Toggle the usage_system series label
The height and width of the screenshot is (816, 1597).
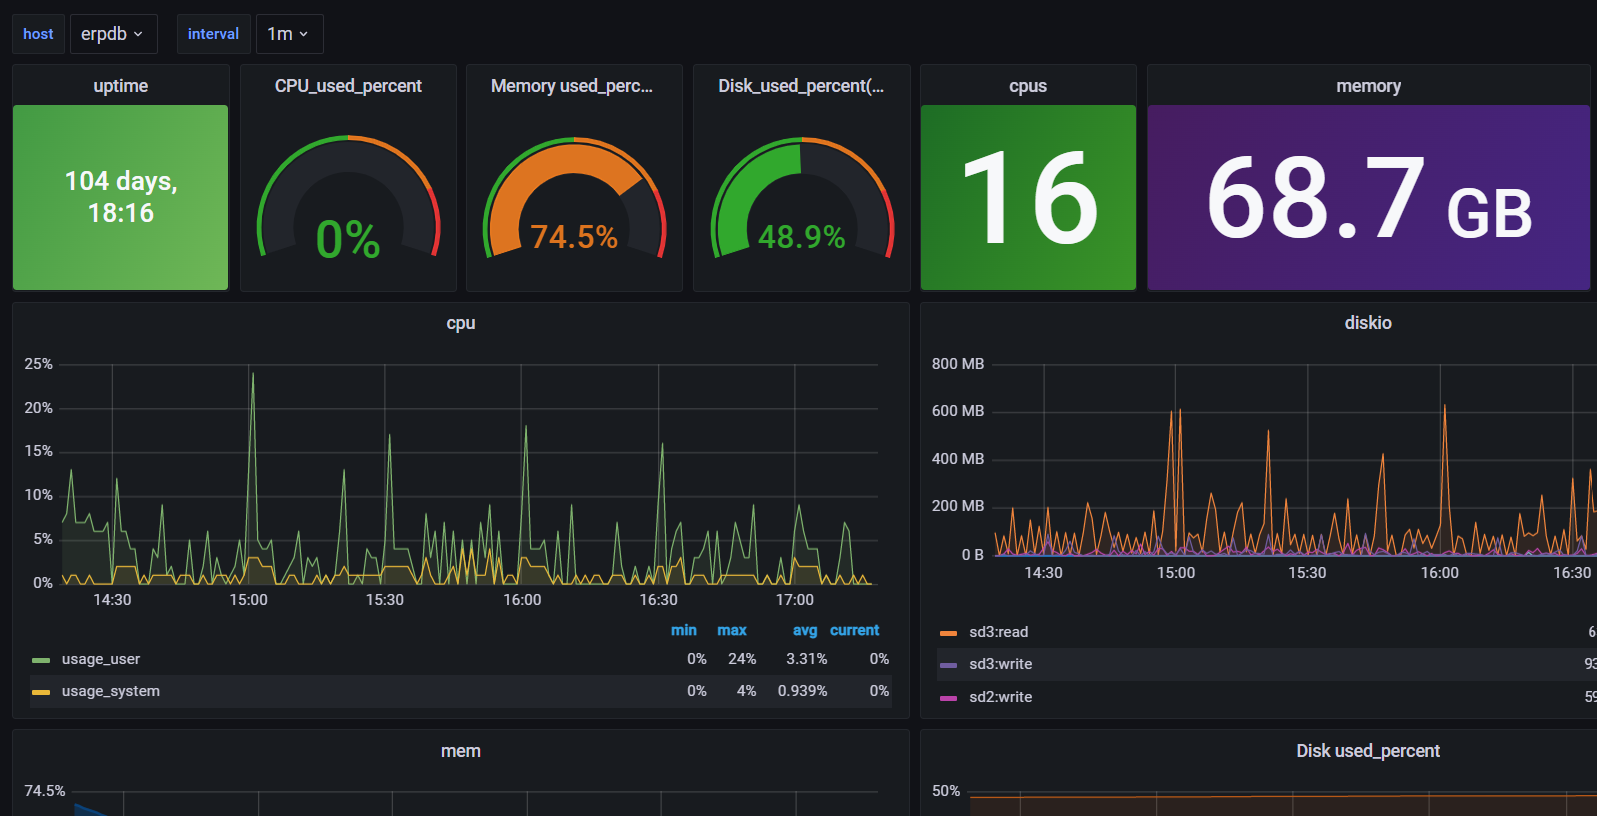111,691
